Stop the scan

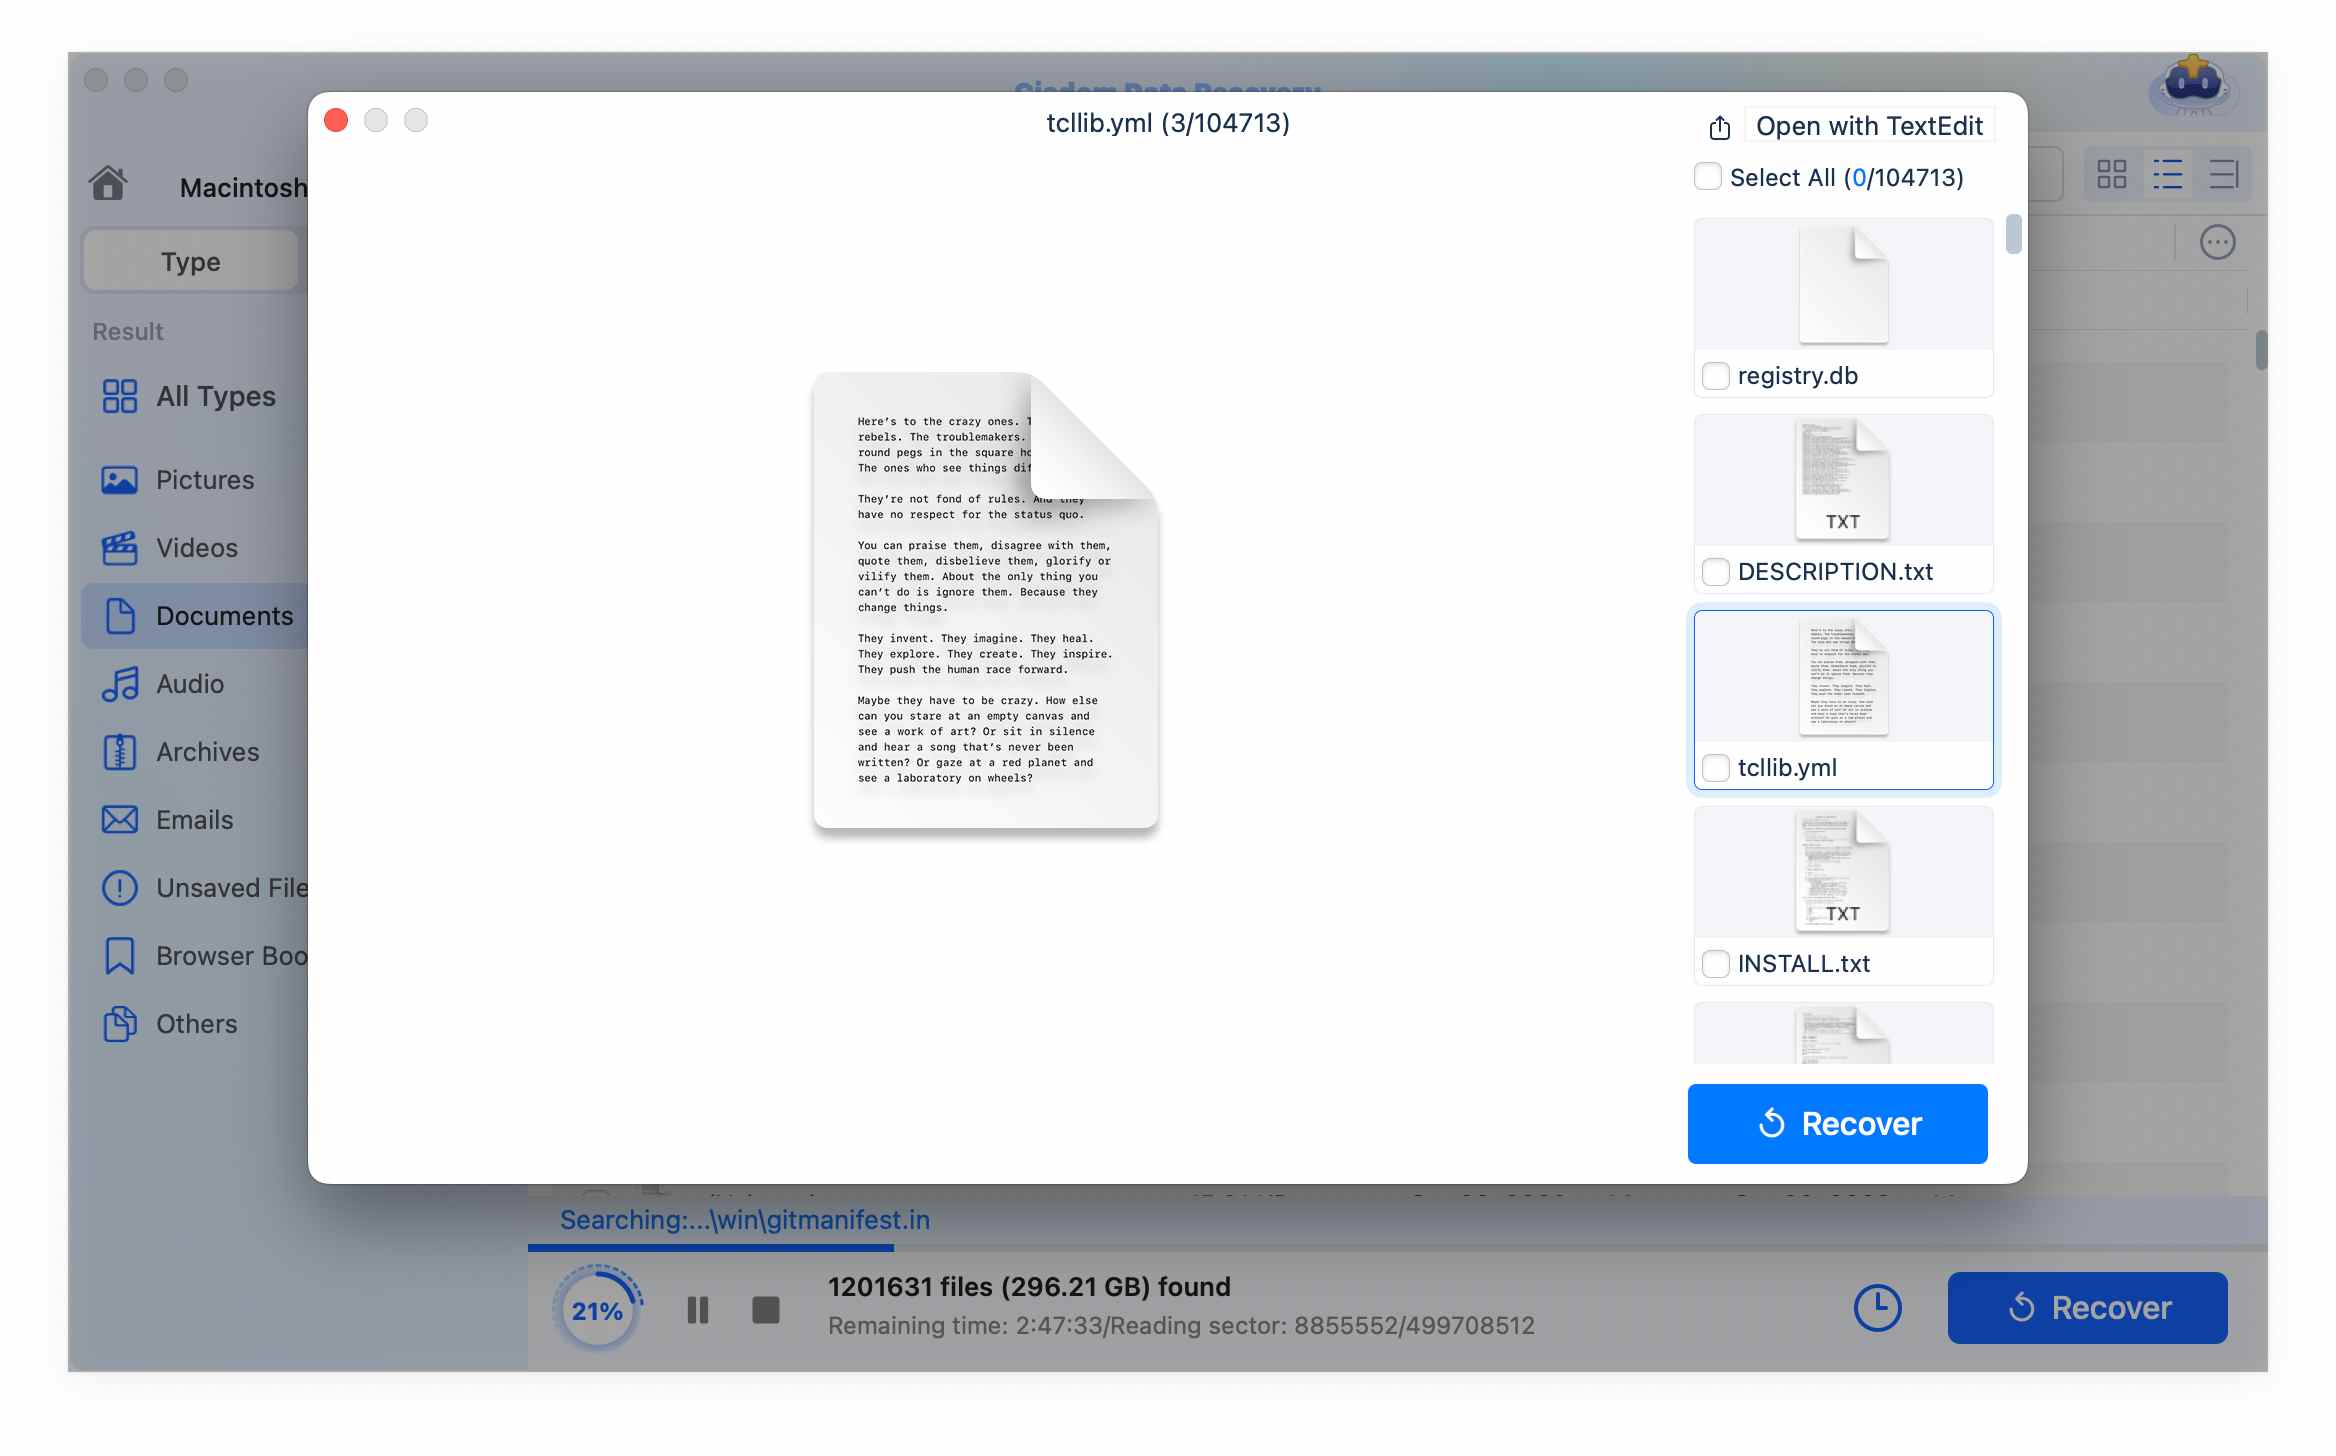[x=765, y=1308]
